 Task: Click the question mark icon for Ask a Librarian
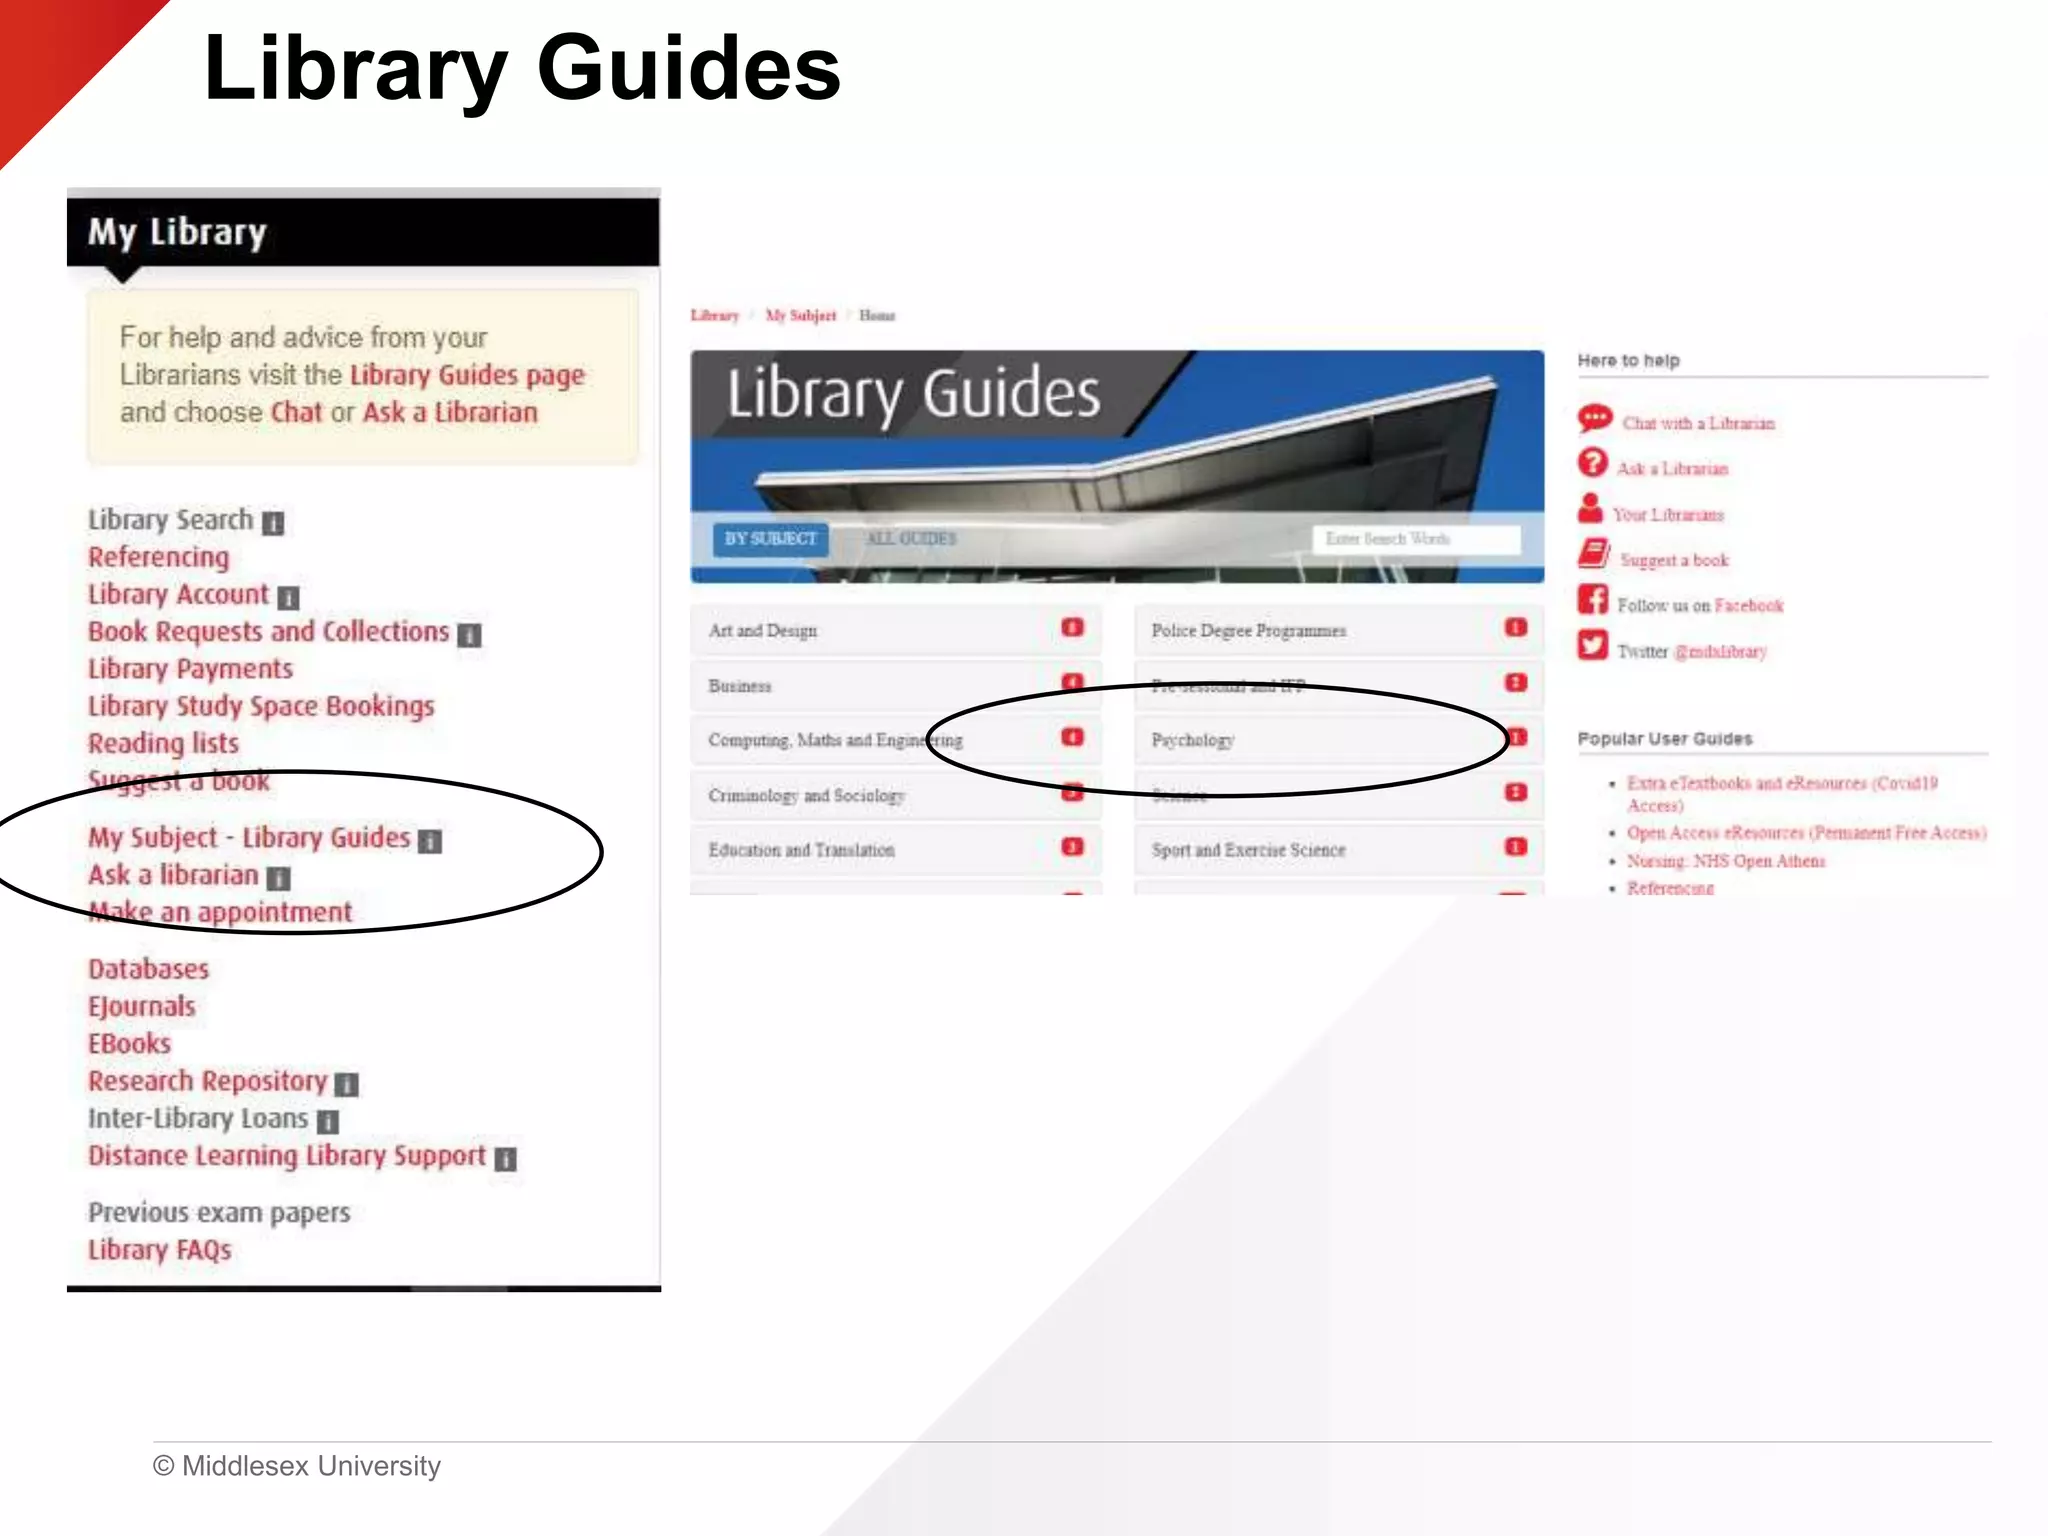1592,463
